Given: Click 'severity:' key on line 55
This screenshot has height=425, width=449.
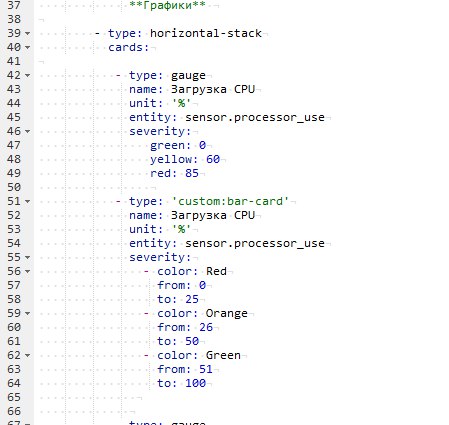Looking at the screenshot, I should [x=160, y=258].
